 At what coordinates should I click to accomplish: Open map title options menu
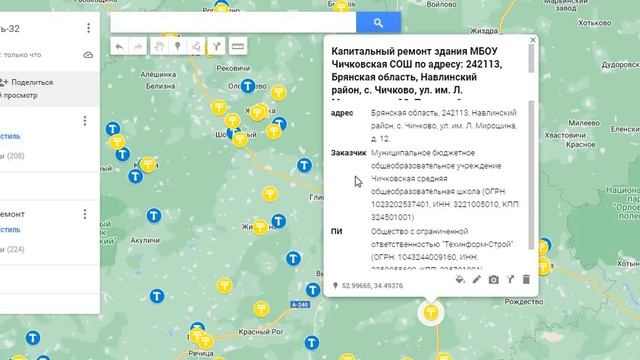coord(89,28)
